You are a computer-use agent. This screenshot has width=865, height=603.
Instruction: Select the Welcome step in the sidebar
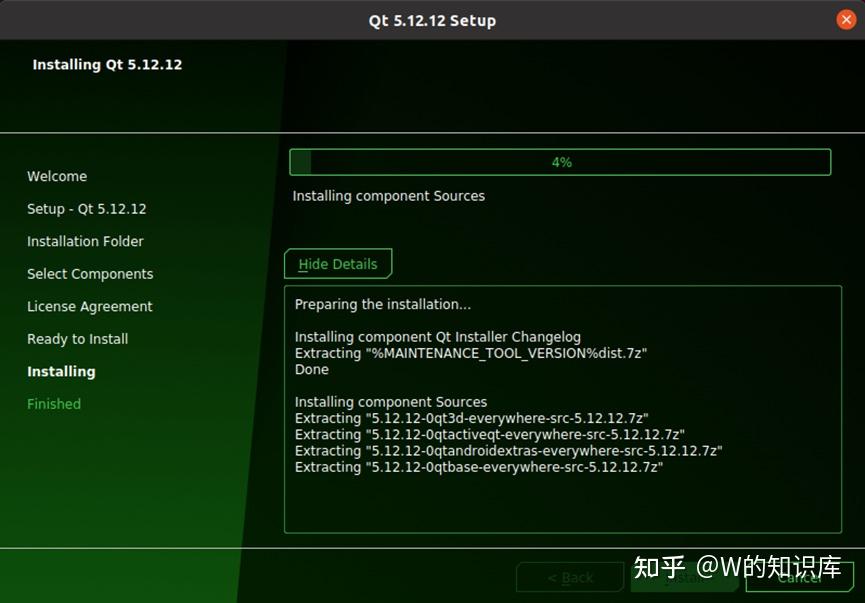pos(57,176)
